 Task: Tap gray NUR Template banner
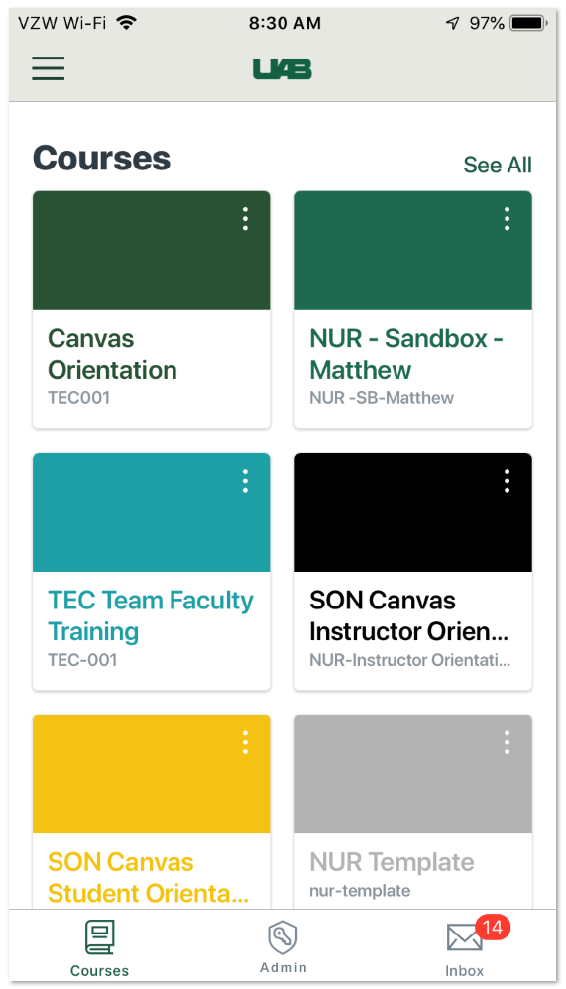[413, 774]
